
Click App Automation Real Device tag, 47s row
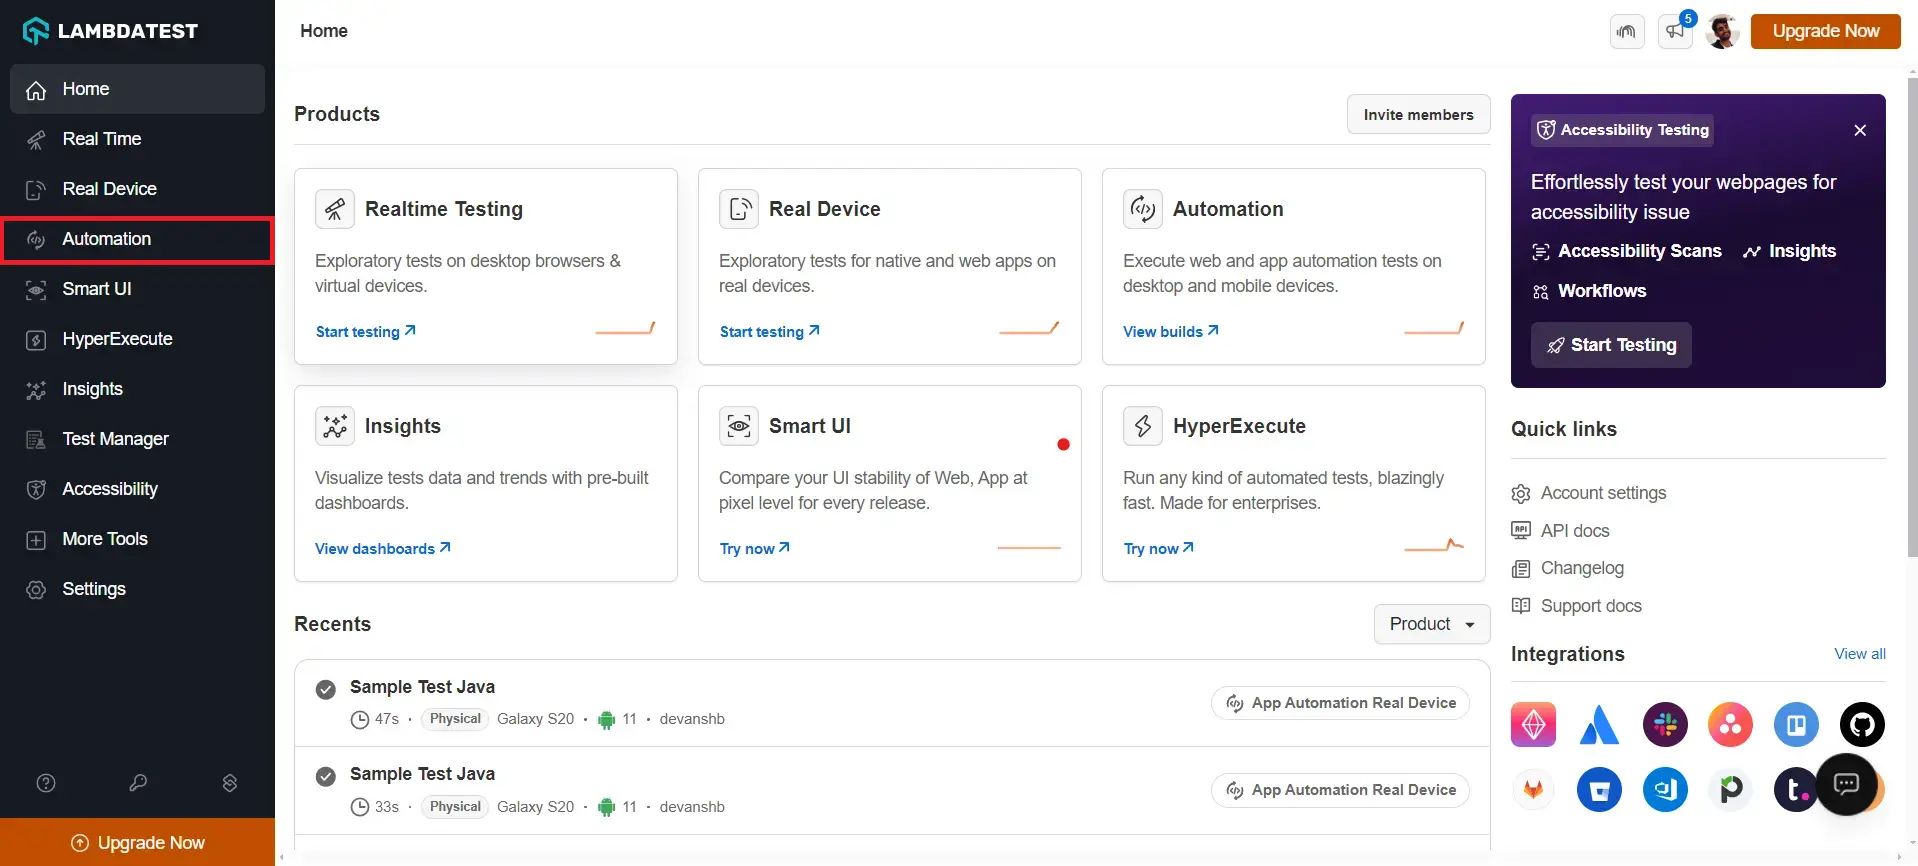pyautogui.click(x=1340, y=703)
